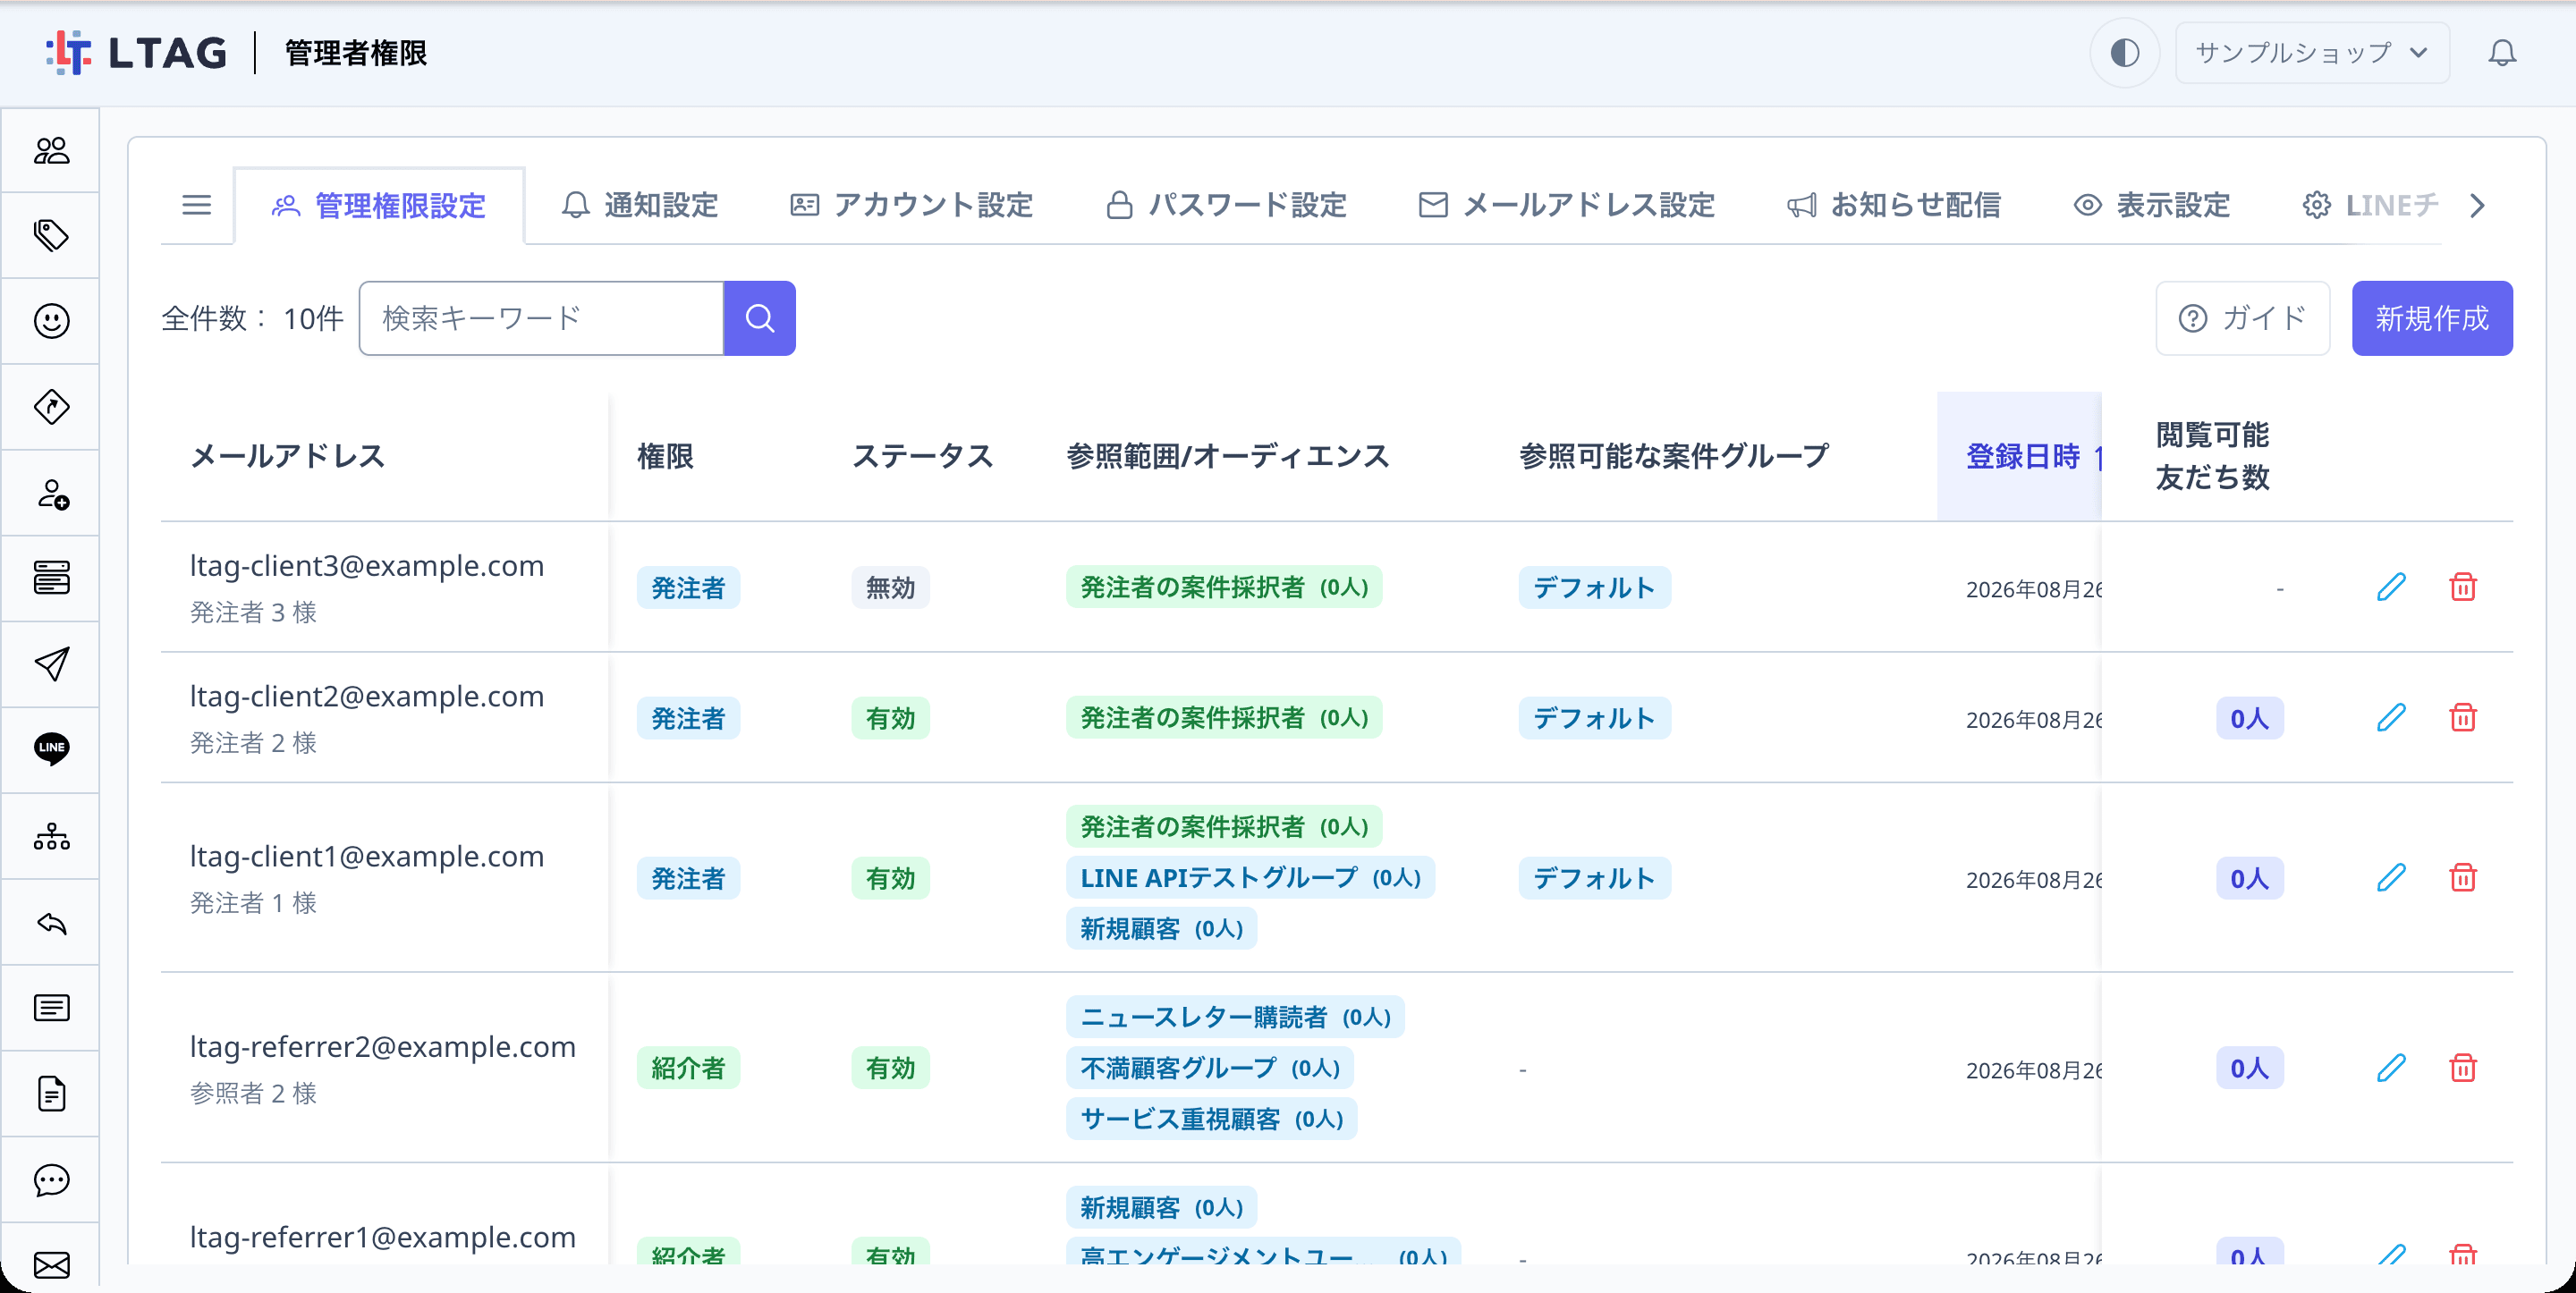
Task: Switch to the 表示設定 tab
Action: coord(2152,205)
